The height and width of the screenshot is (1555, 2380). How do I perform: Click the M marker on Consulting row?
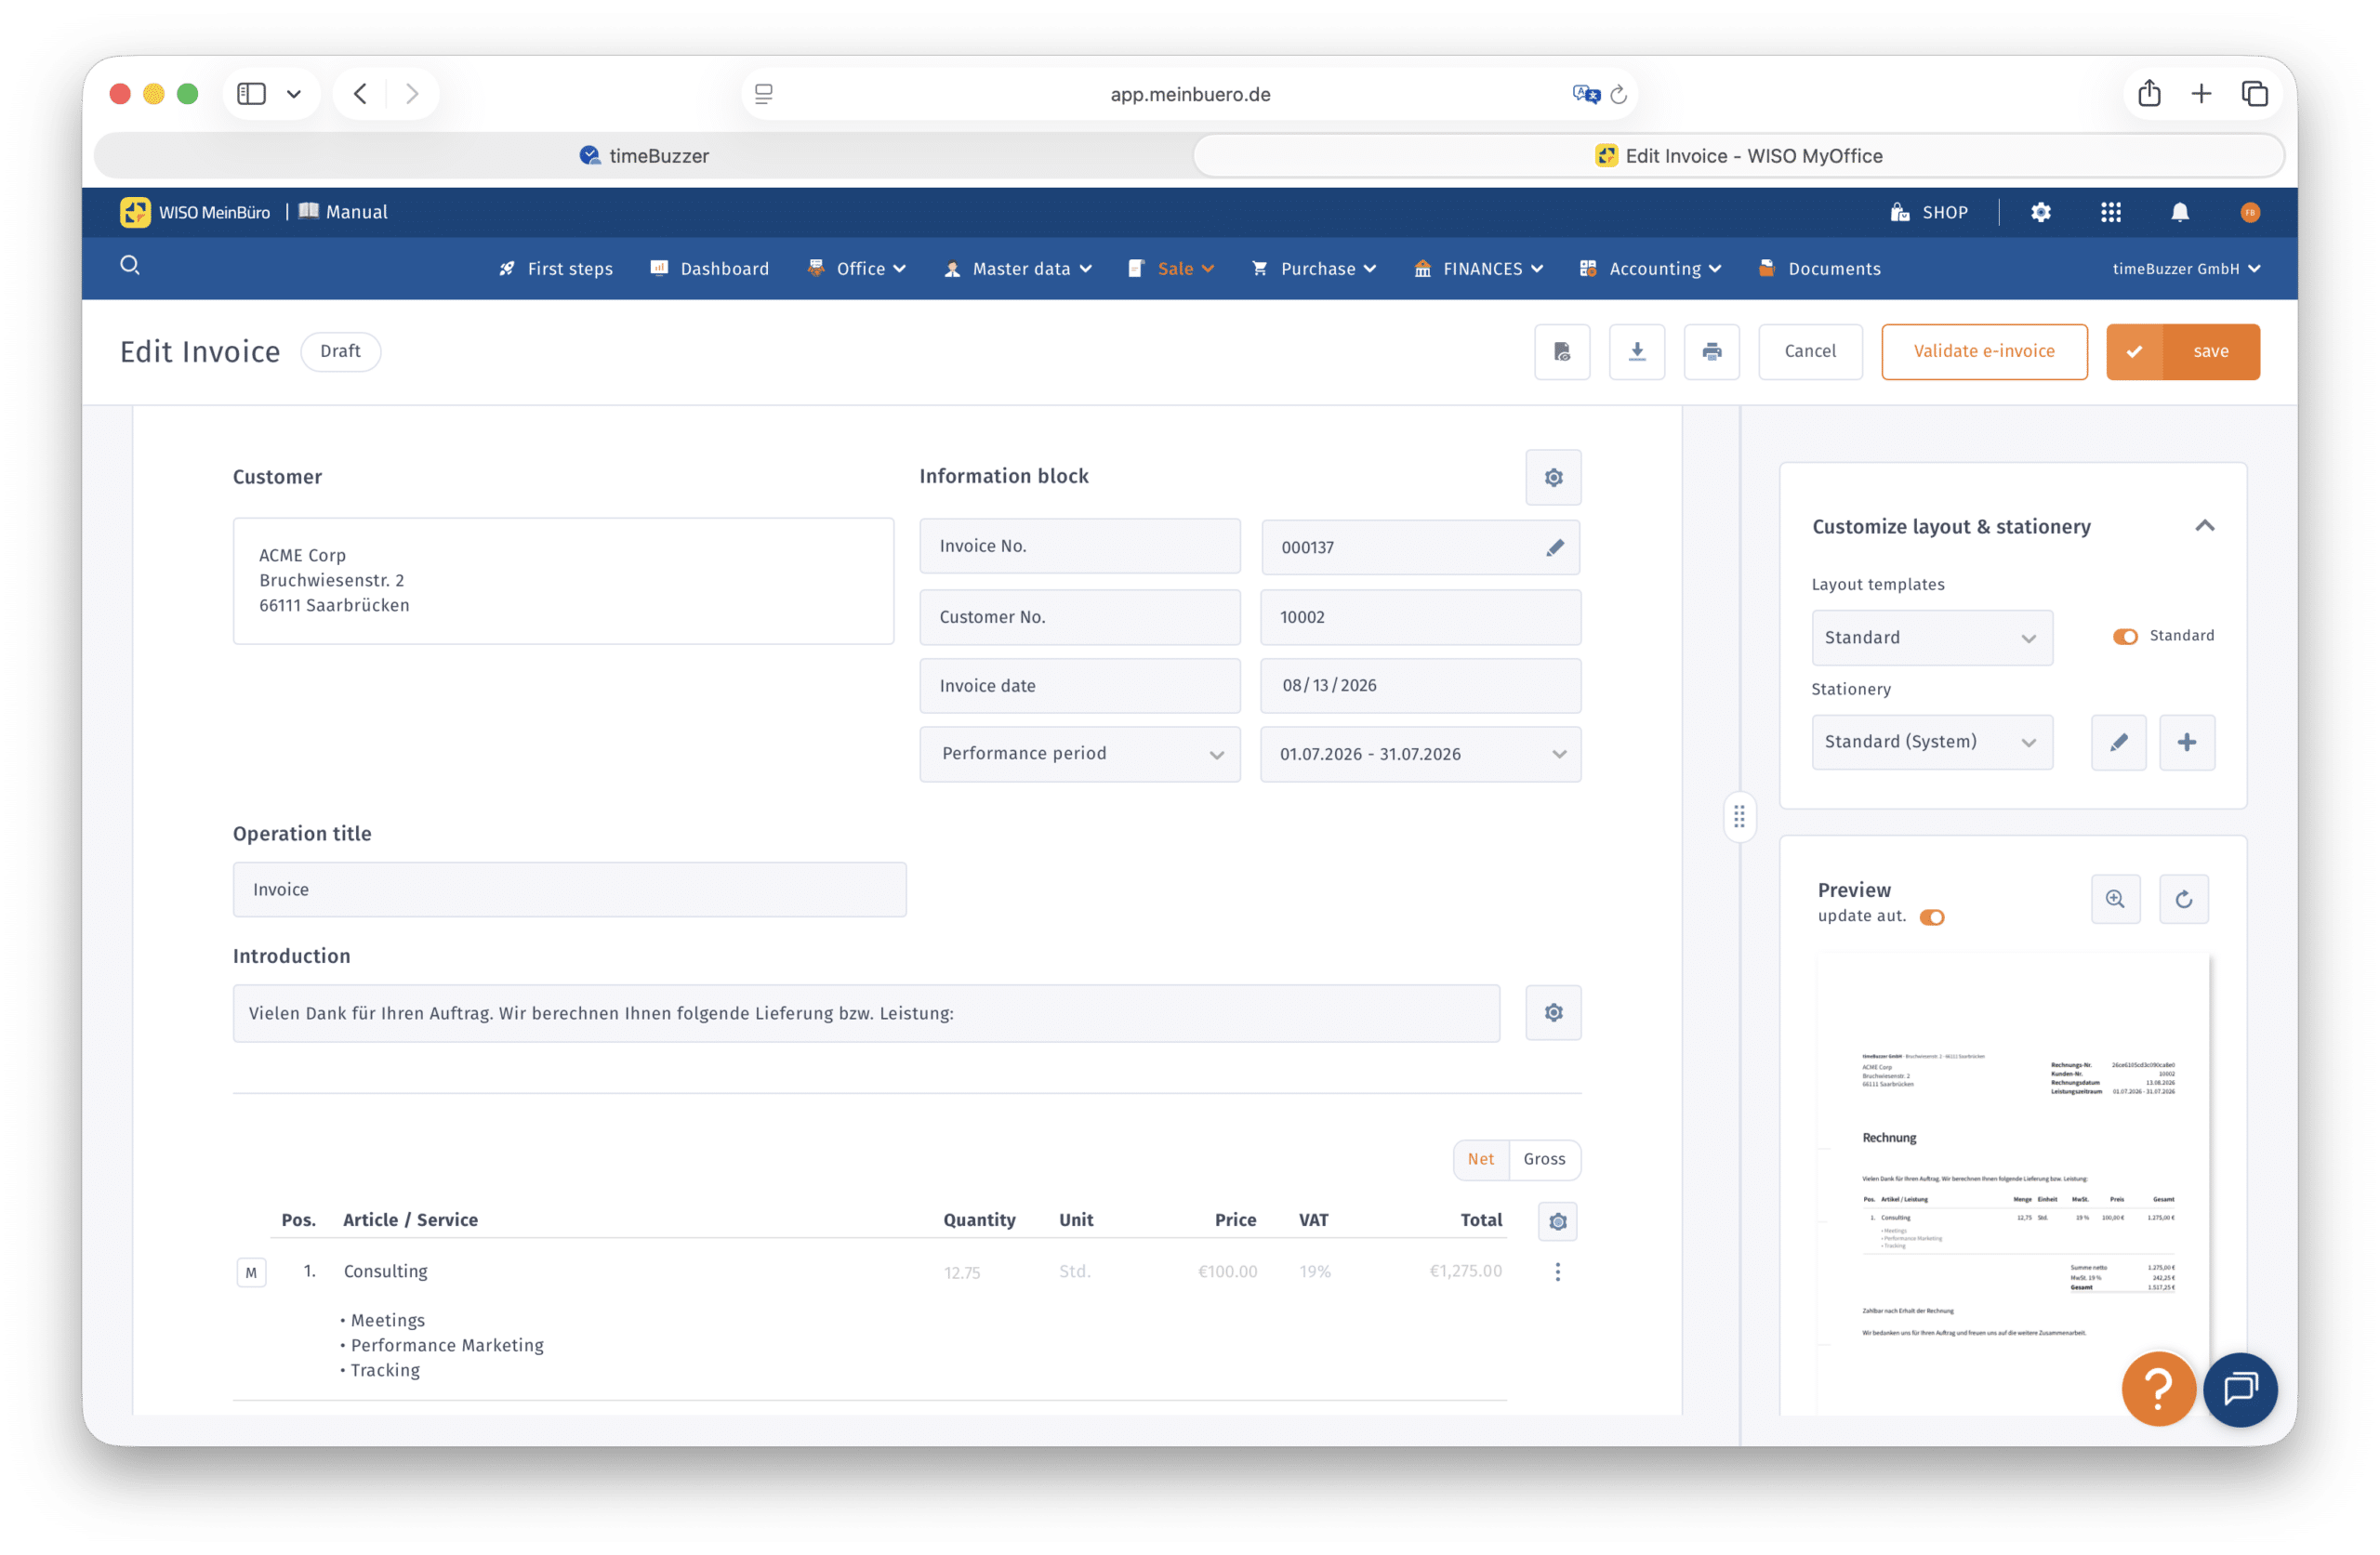pos(251,1272)
